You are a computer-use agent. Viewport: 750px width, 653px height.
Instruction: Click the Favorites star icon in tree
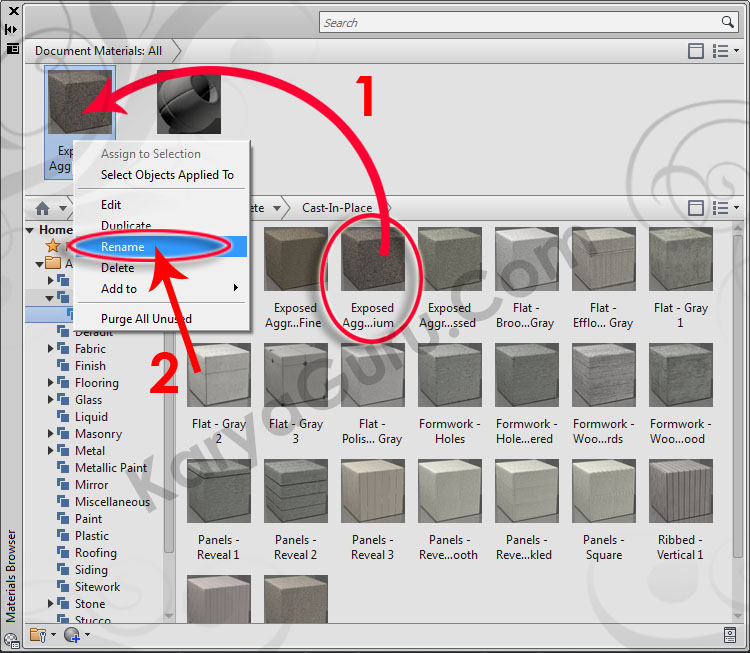click(x=53, y=246)
